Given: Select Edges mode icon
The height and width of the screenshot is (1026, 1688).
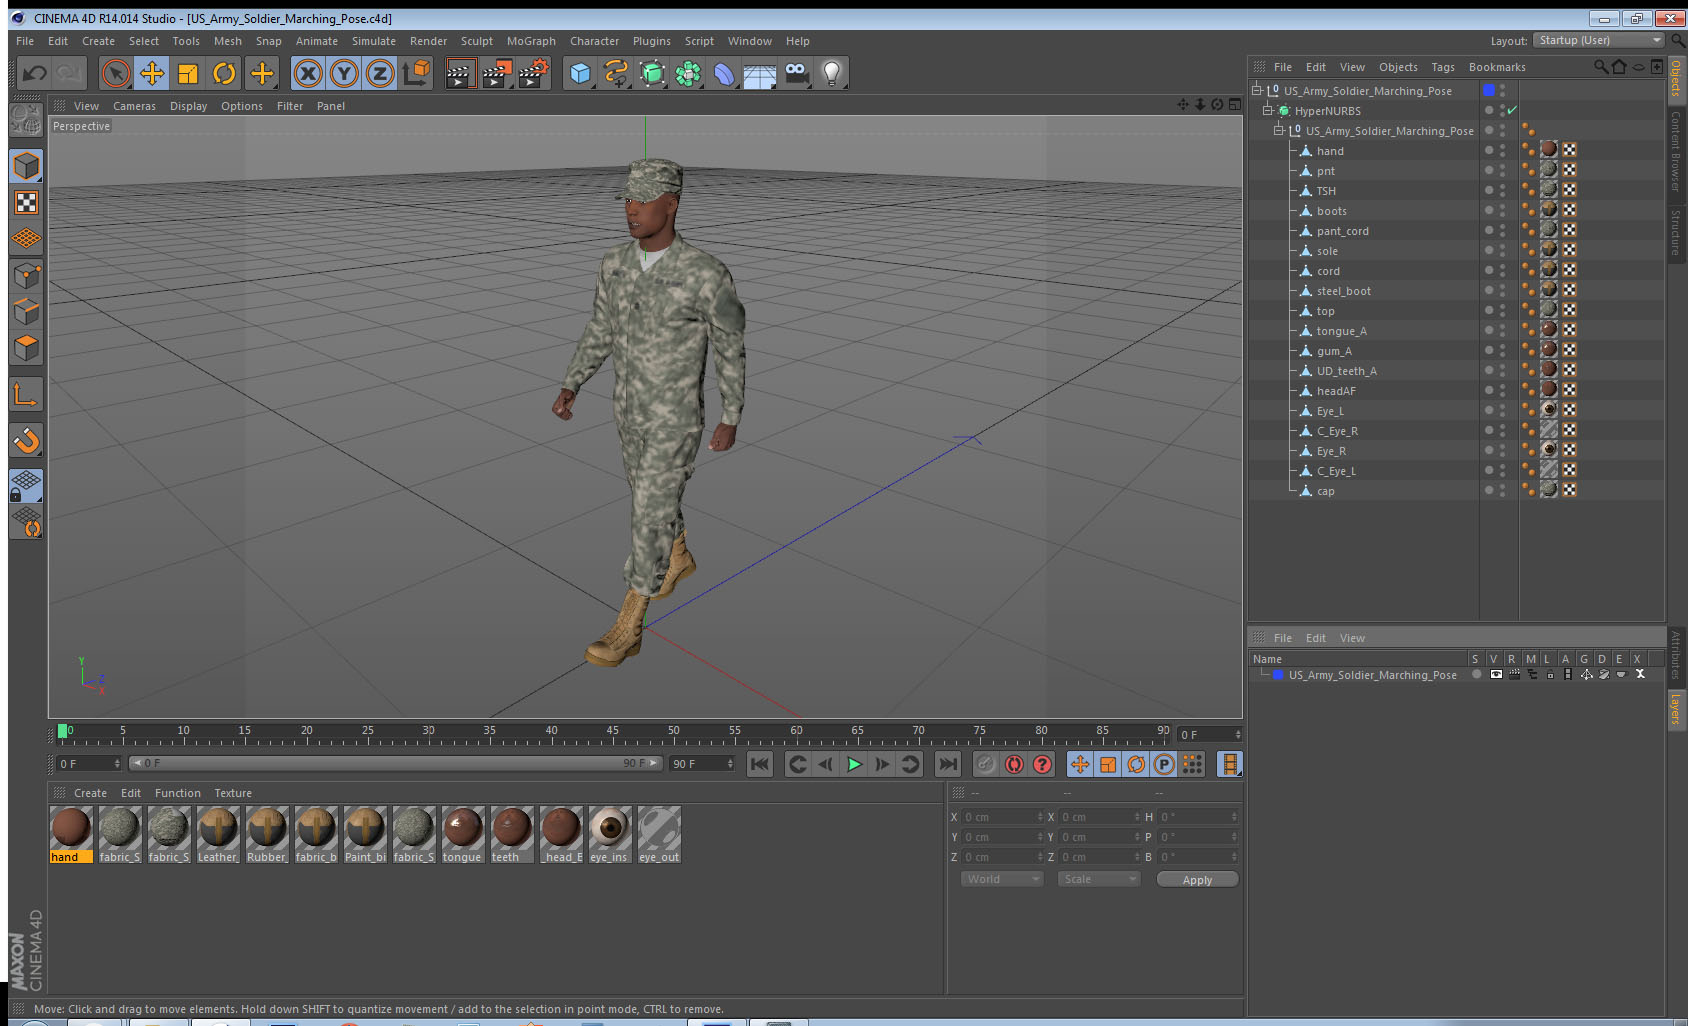Looking at the screenshot, I should pyautogui.click(x=26, y=311).
